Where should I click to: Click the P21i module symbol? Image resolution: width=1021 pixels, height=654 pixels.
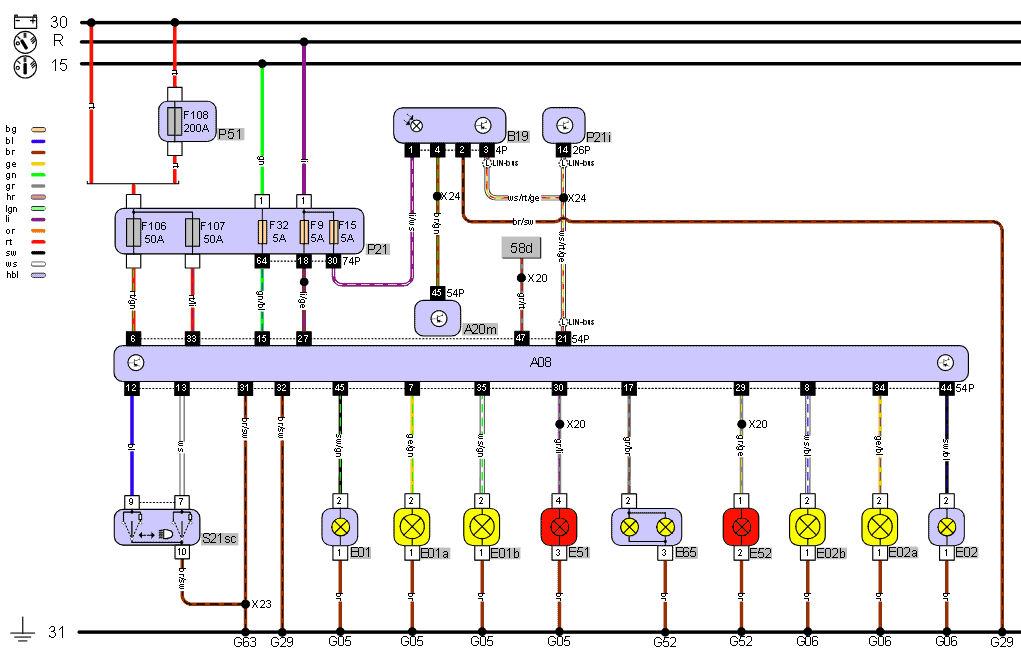[563, 125]
